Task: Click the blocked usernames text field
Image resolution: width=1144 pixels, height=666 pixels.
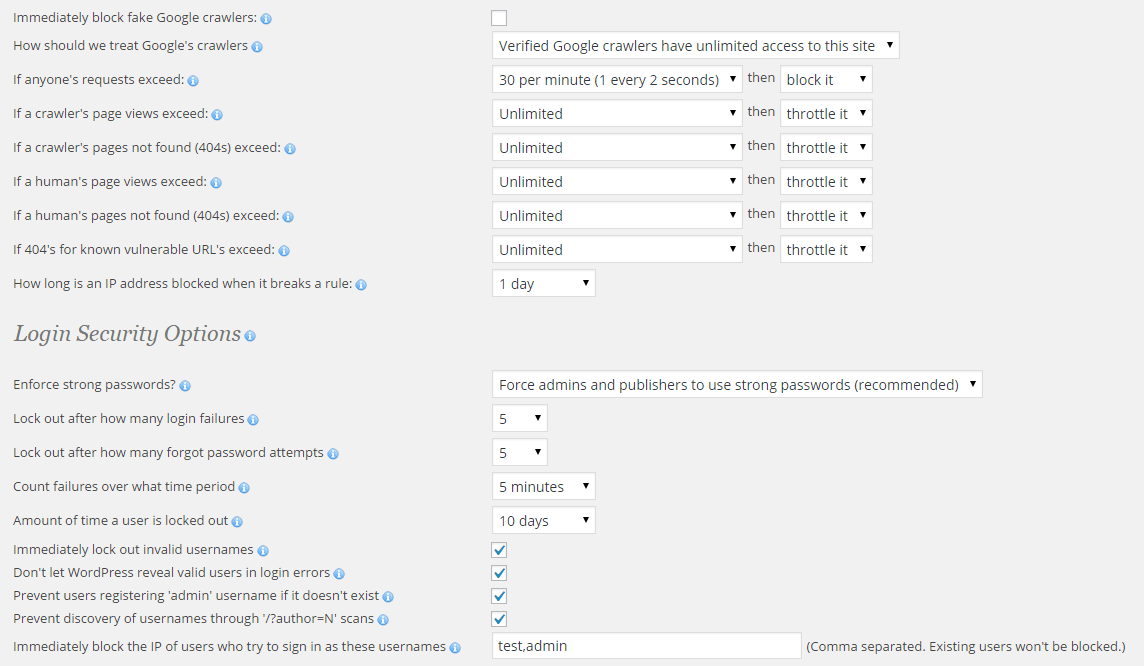Action: [x=647, y=646]
